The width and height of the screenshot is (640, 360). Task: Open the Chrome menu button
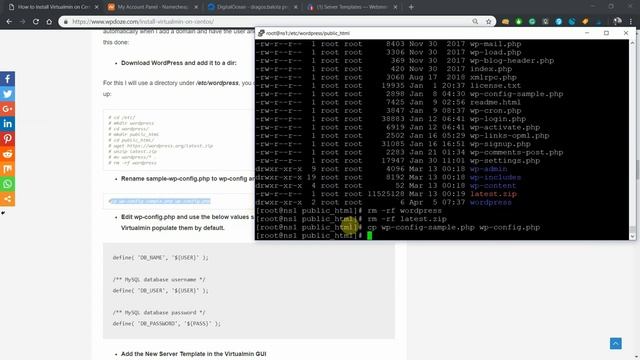[x=631, y=22]
